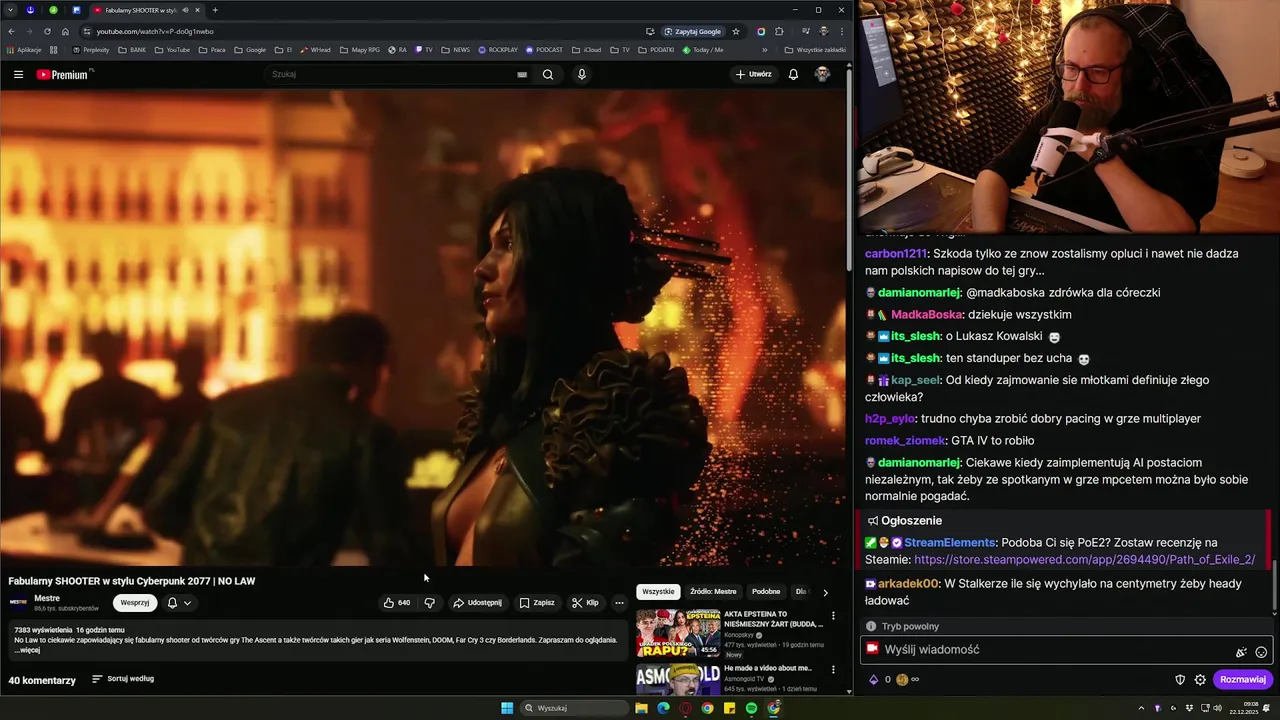This screenshot has width=1280, height=720.
Task: Focus the Windows taskbar 'Wyszukaj' search box
Action: tap(575, 708)
